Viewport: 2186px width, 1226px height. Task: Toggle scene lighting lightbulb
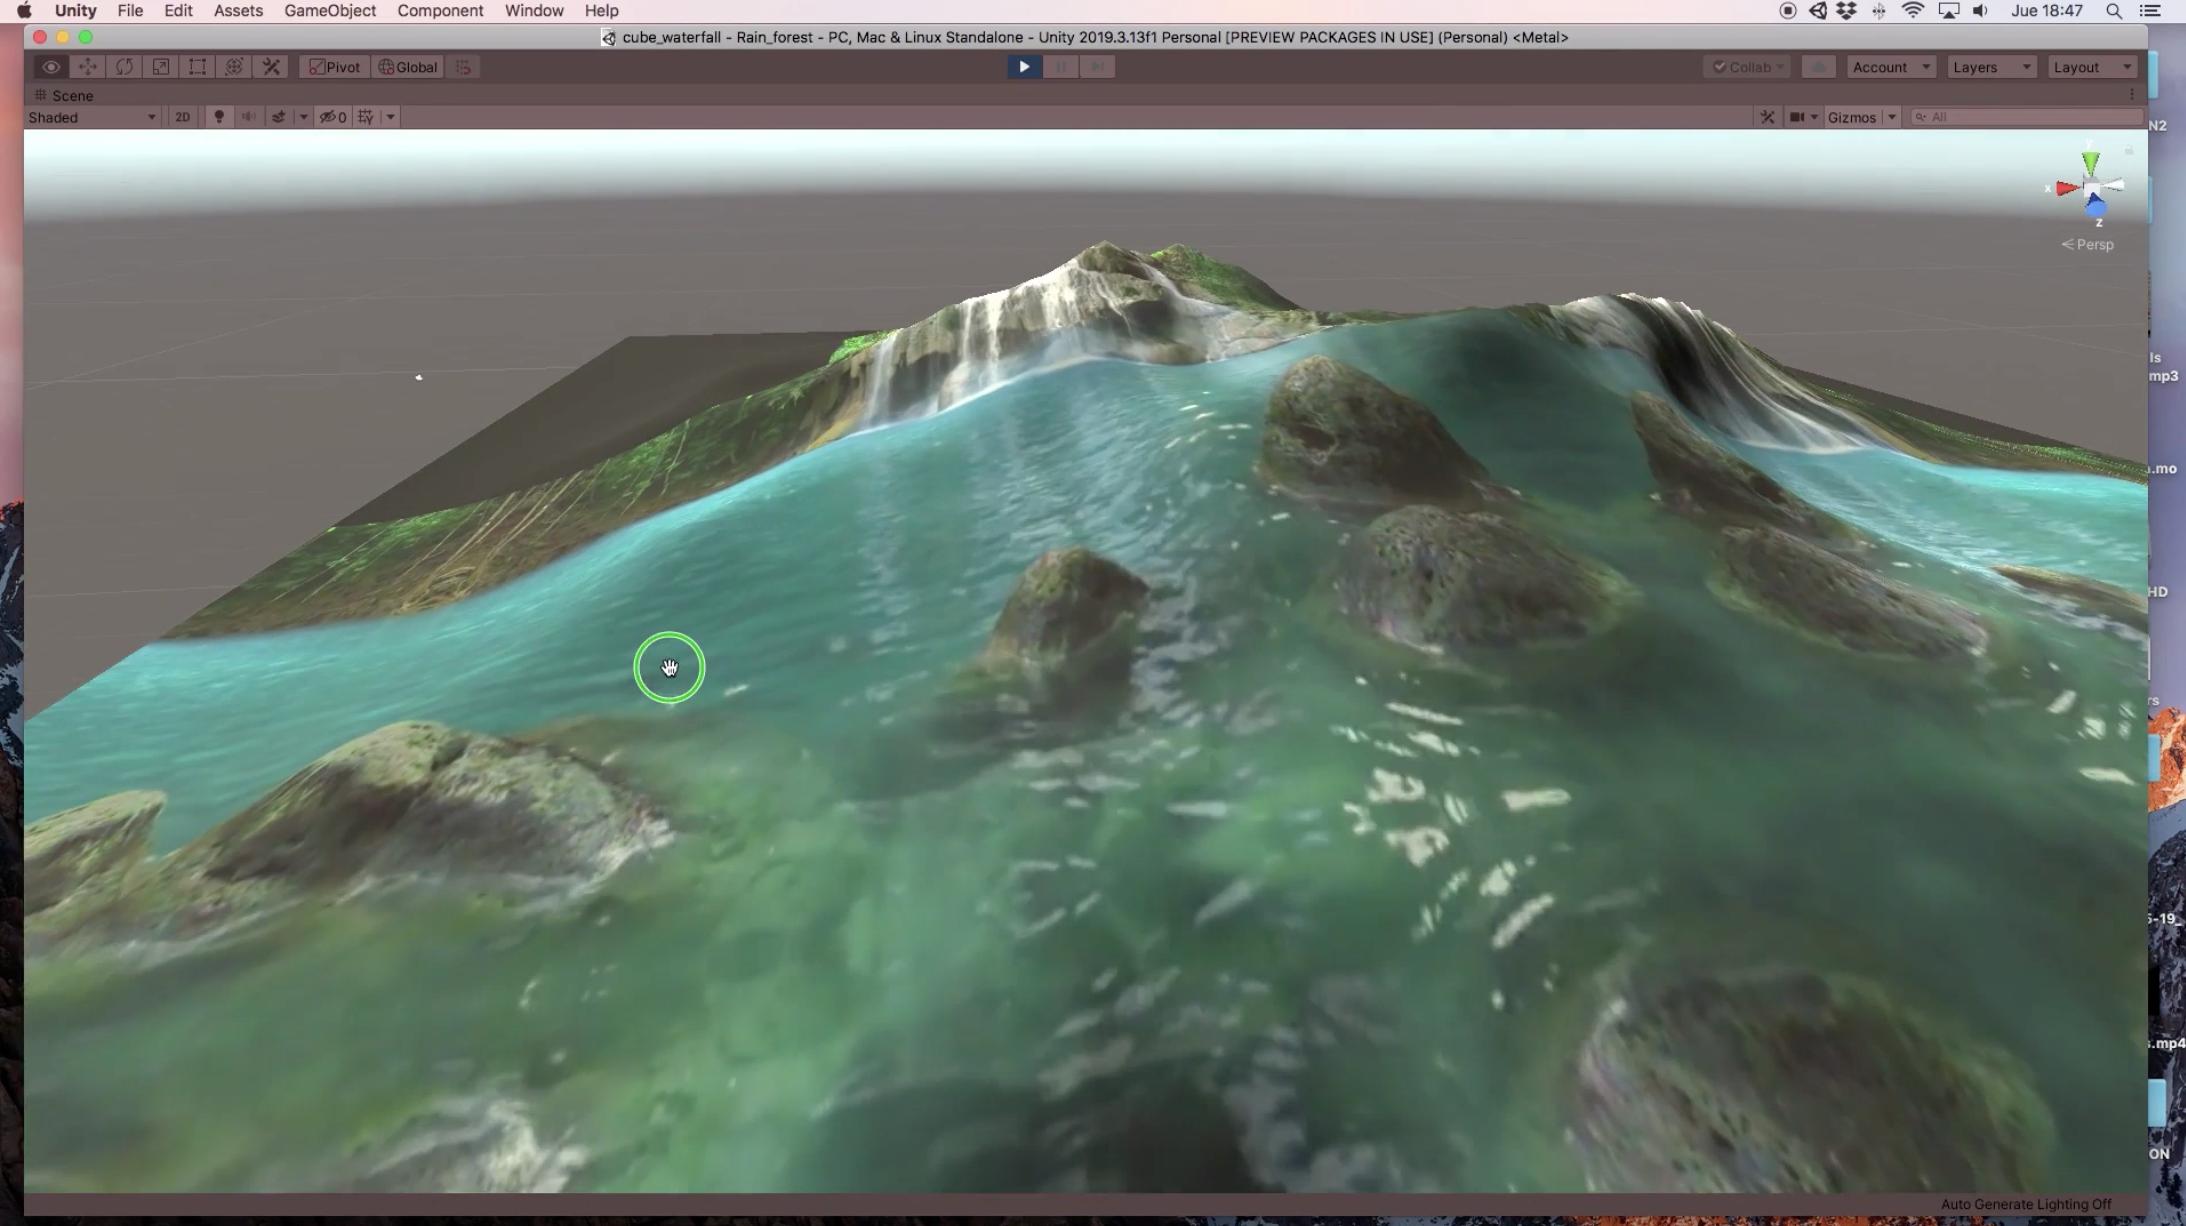click(219, 117)
